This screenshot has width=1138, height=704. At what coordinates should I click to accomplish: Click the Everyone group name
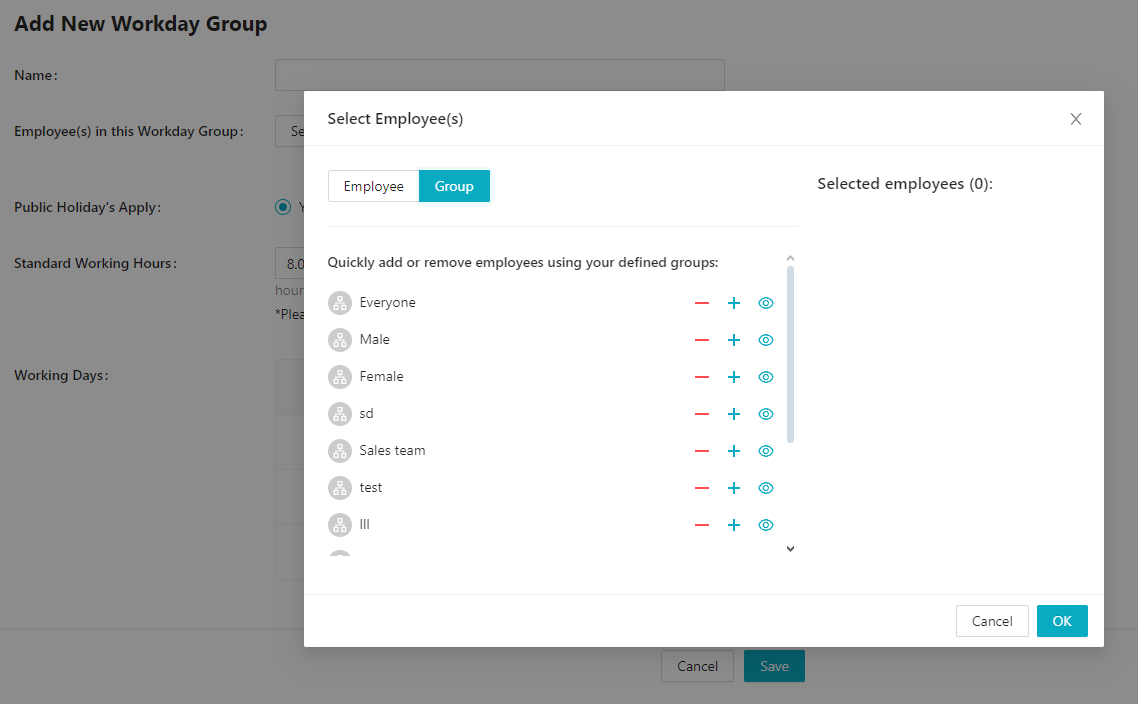(388, 303)
